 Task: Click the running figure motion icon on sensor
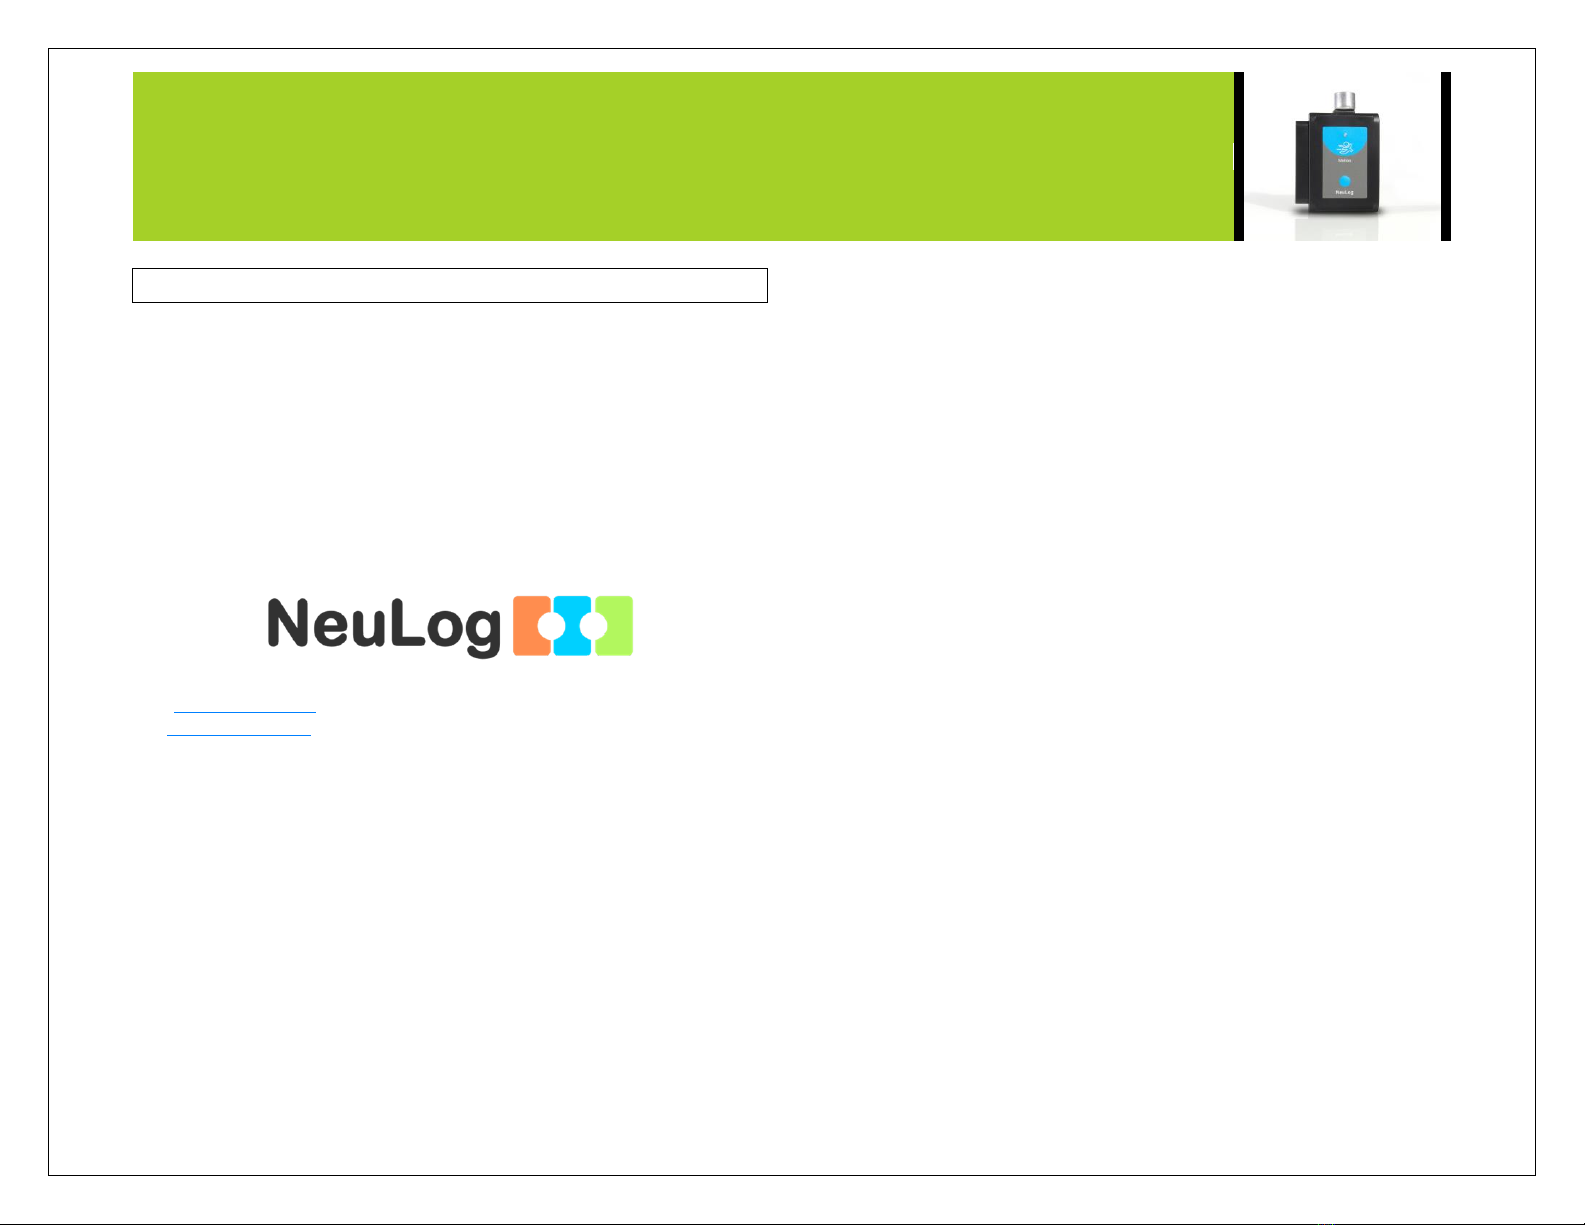point(1345,148)
